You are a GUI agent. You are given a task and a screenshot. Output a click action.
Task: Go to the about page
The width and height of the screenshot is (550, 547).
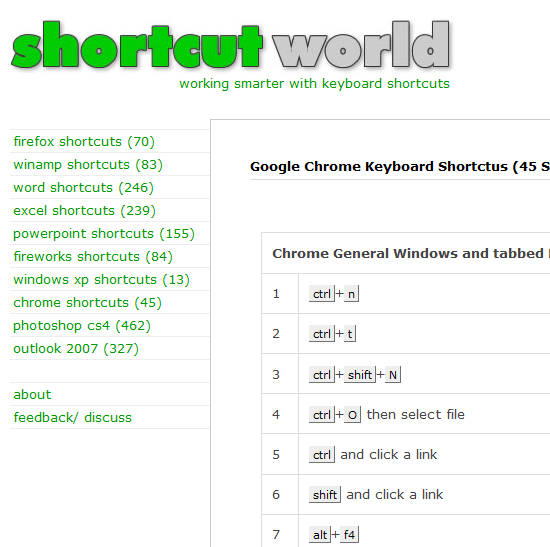[x=32, y=395]
